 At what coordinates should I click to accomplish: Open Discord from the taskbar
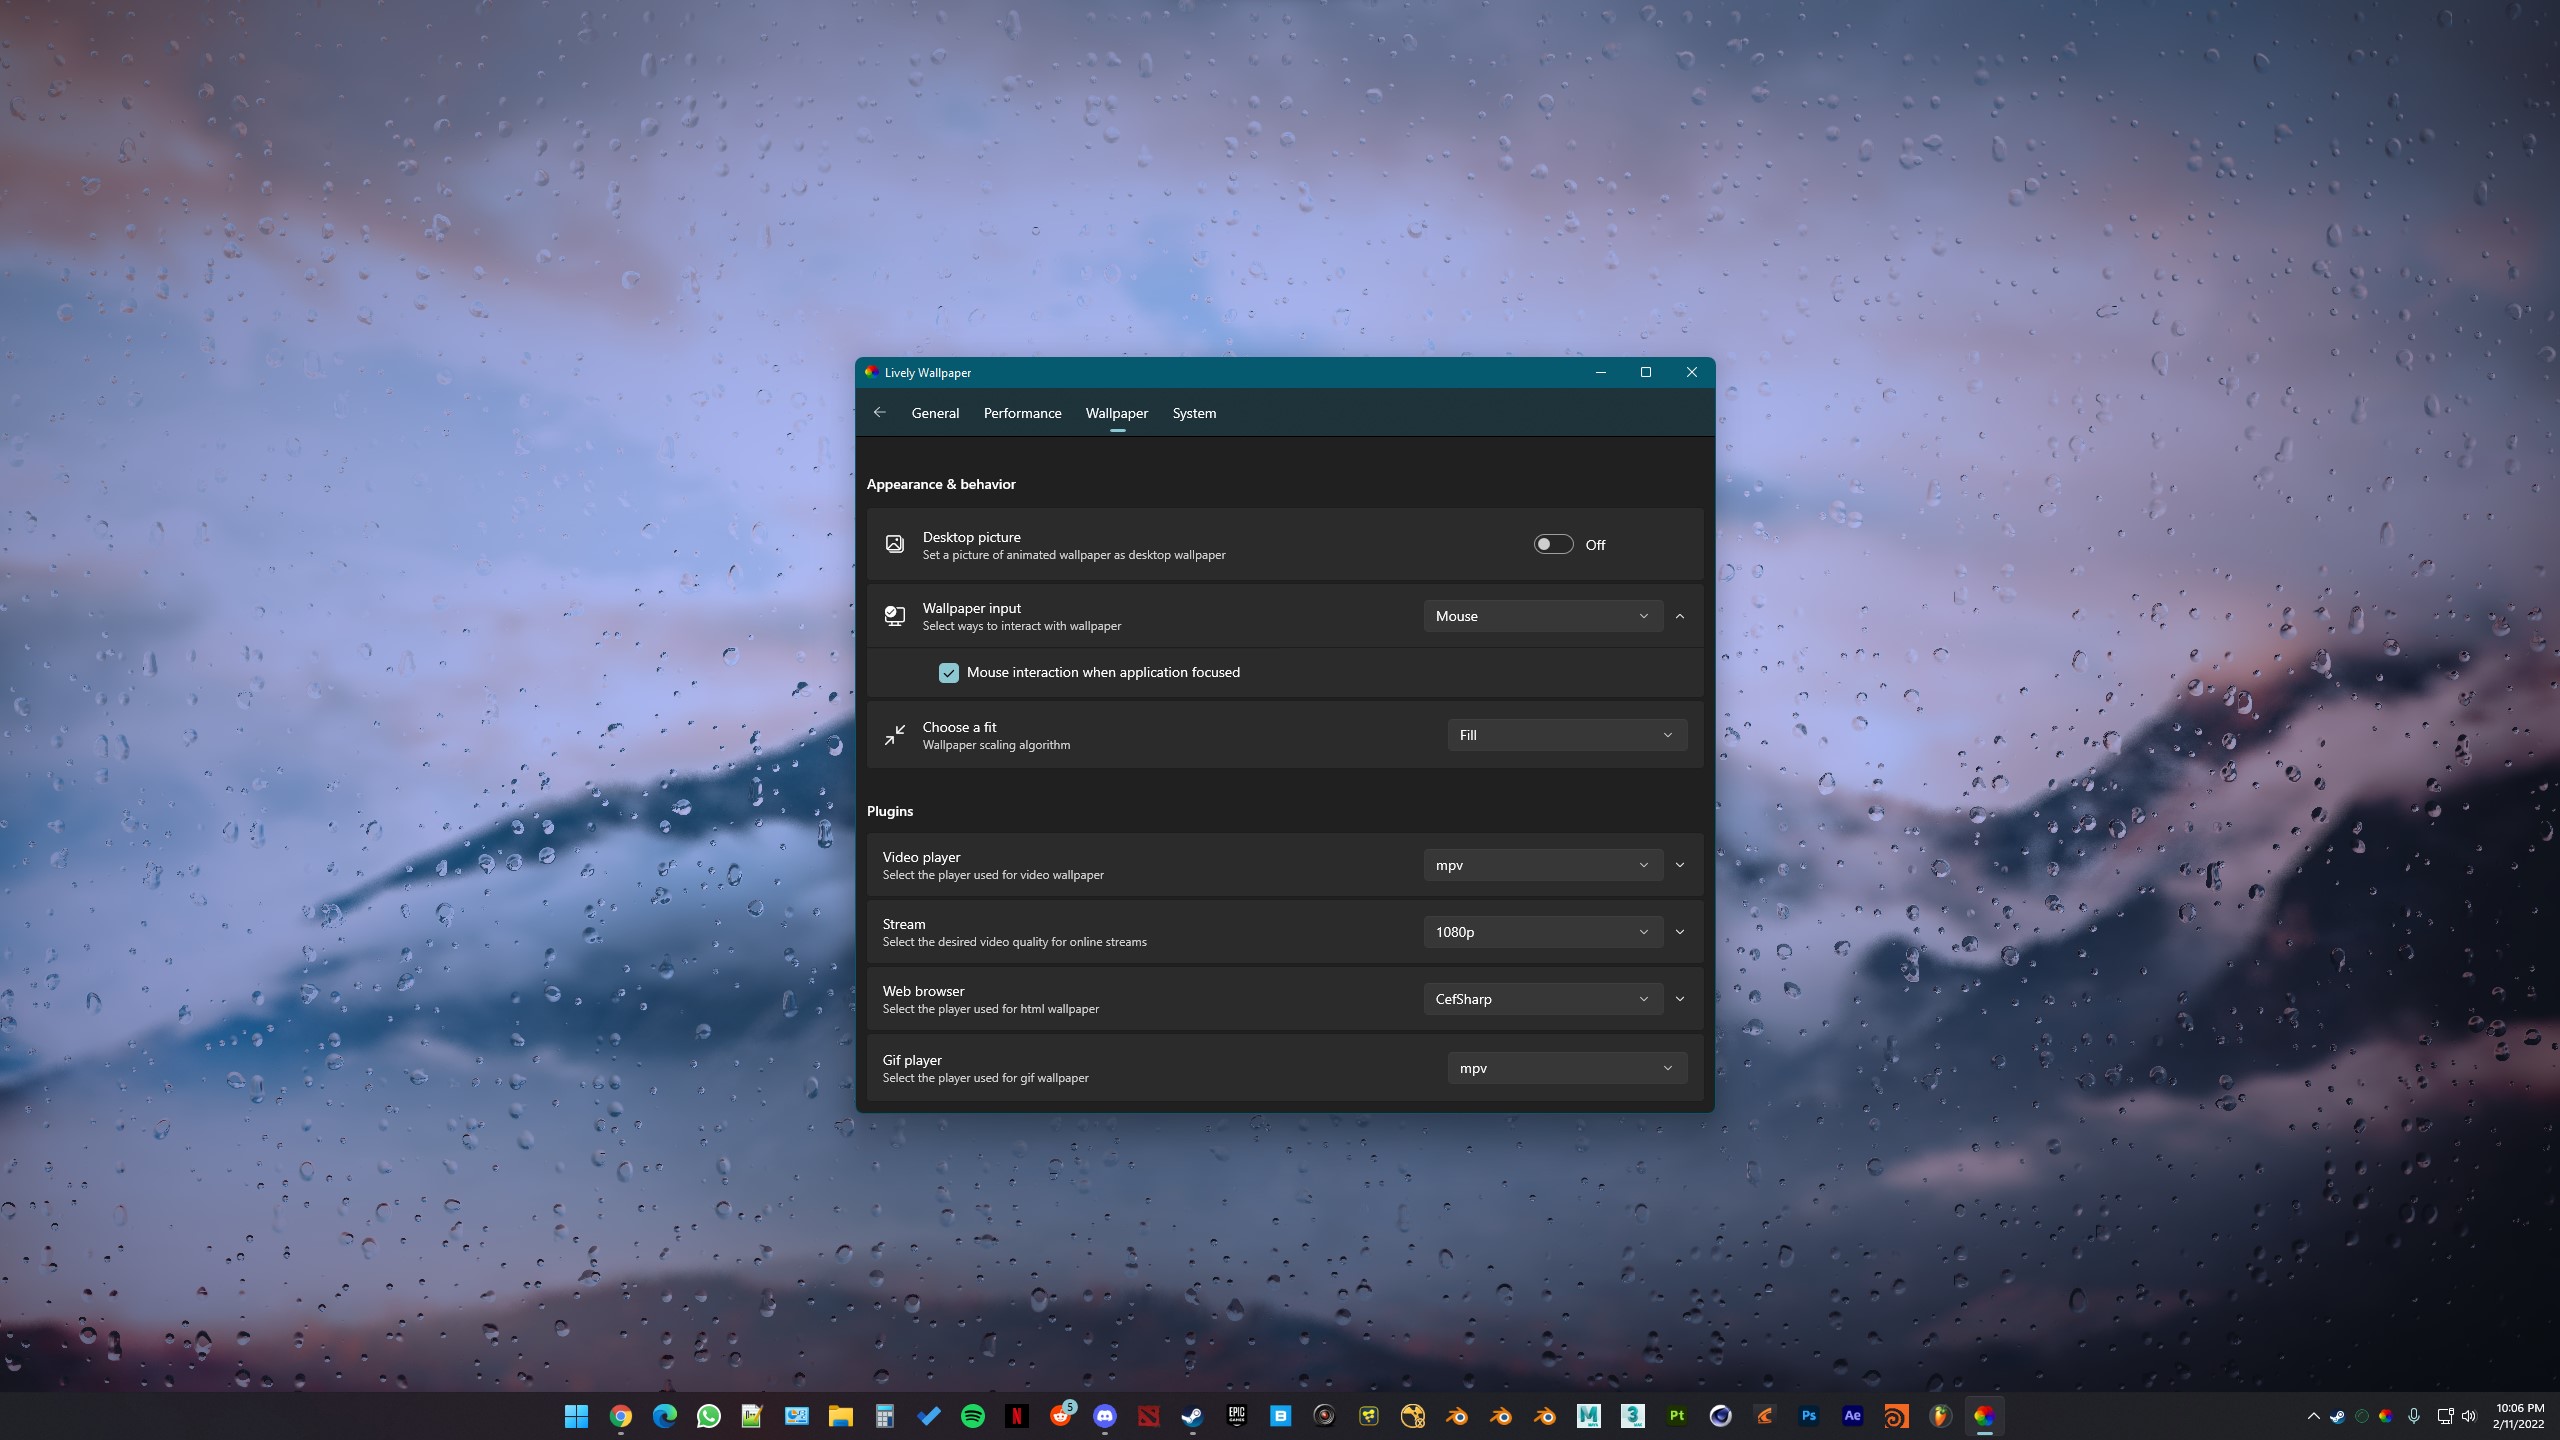point(1105,1416)
